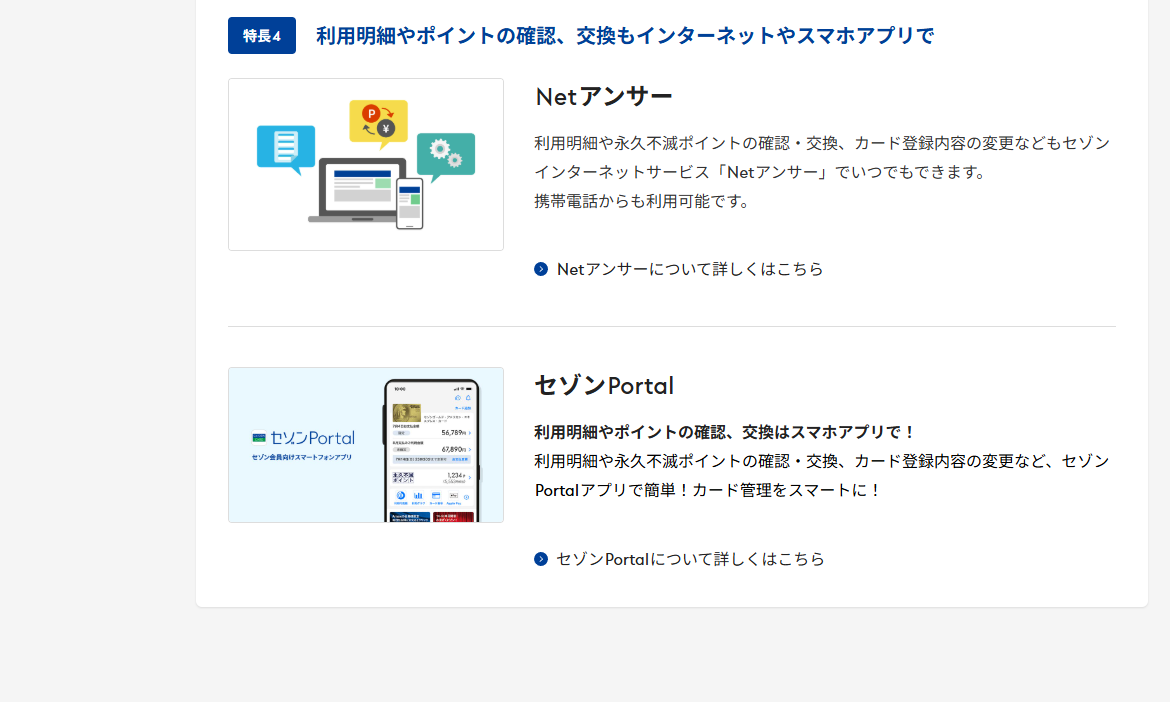Click the text インターネットサービス「Netアンサー」でいつでもできます。

[760, 172]
